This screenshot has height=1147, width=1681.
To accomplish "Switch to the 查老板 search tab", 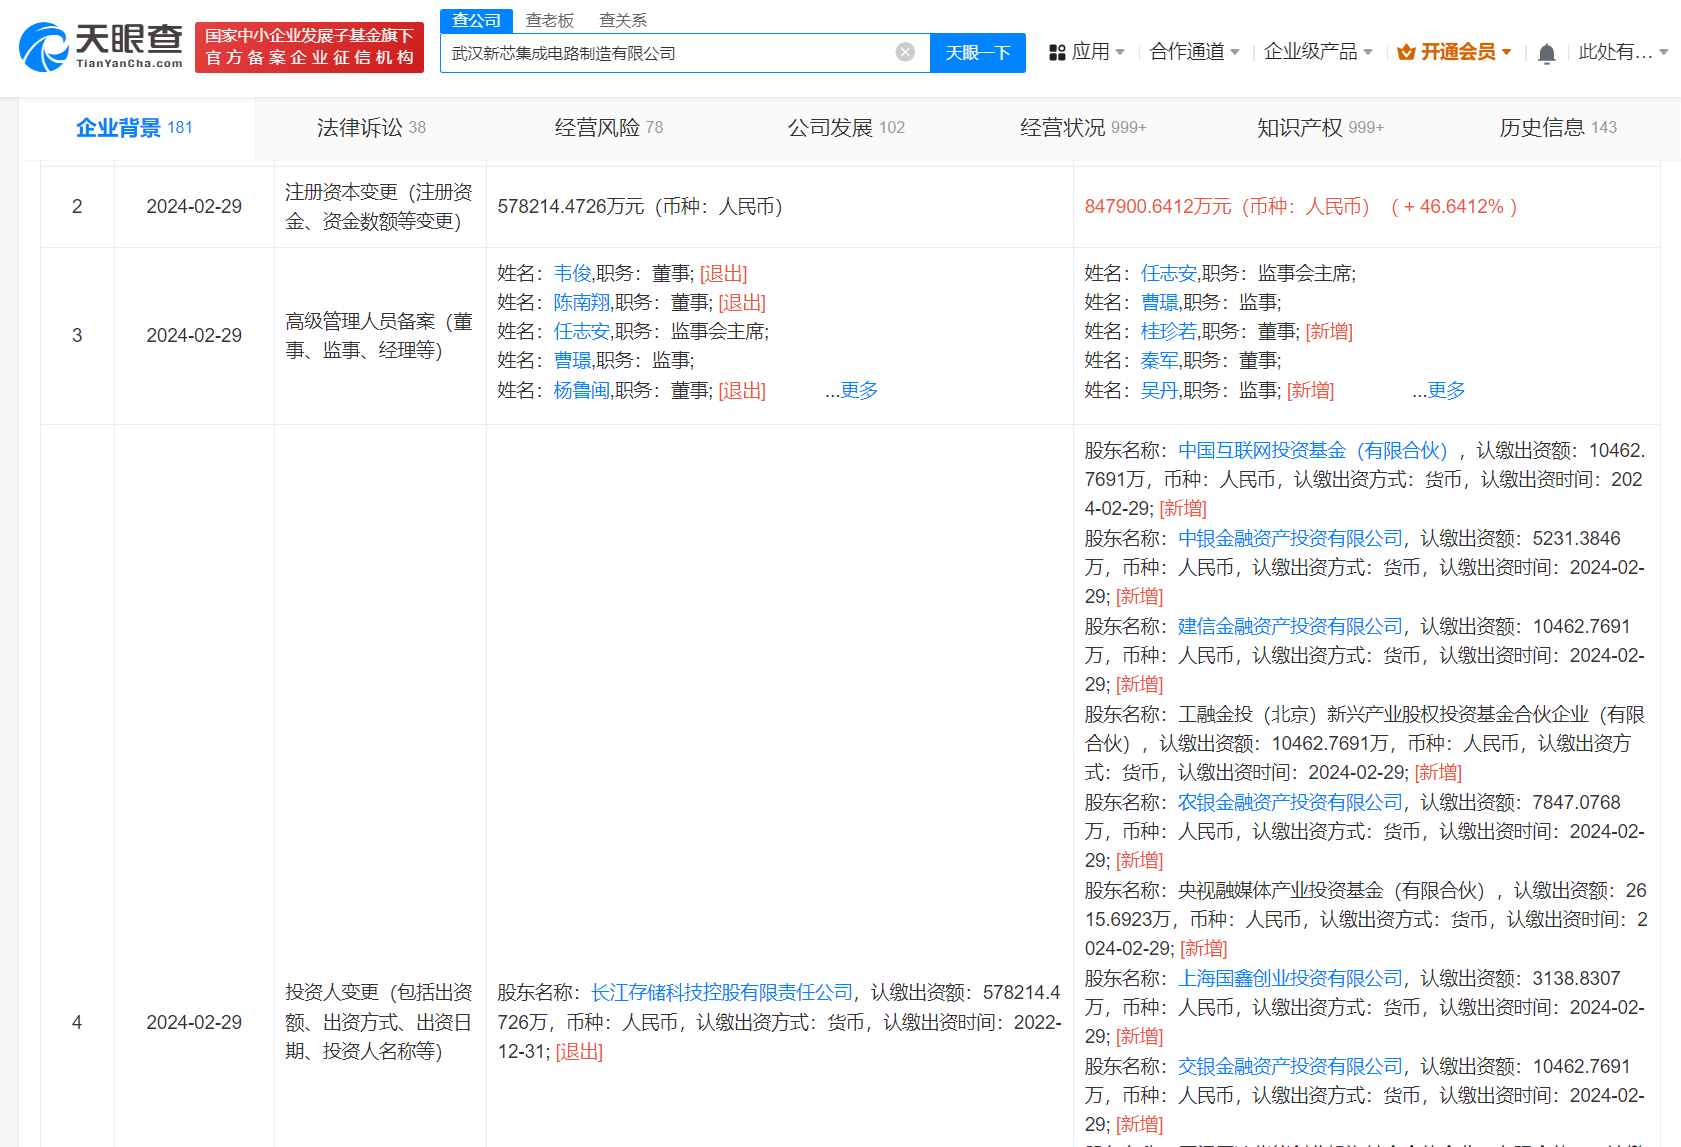I will pyautogui.click(x=550, y=20).
